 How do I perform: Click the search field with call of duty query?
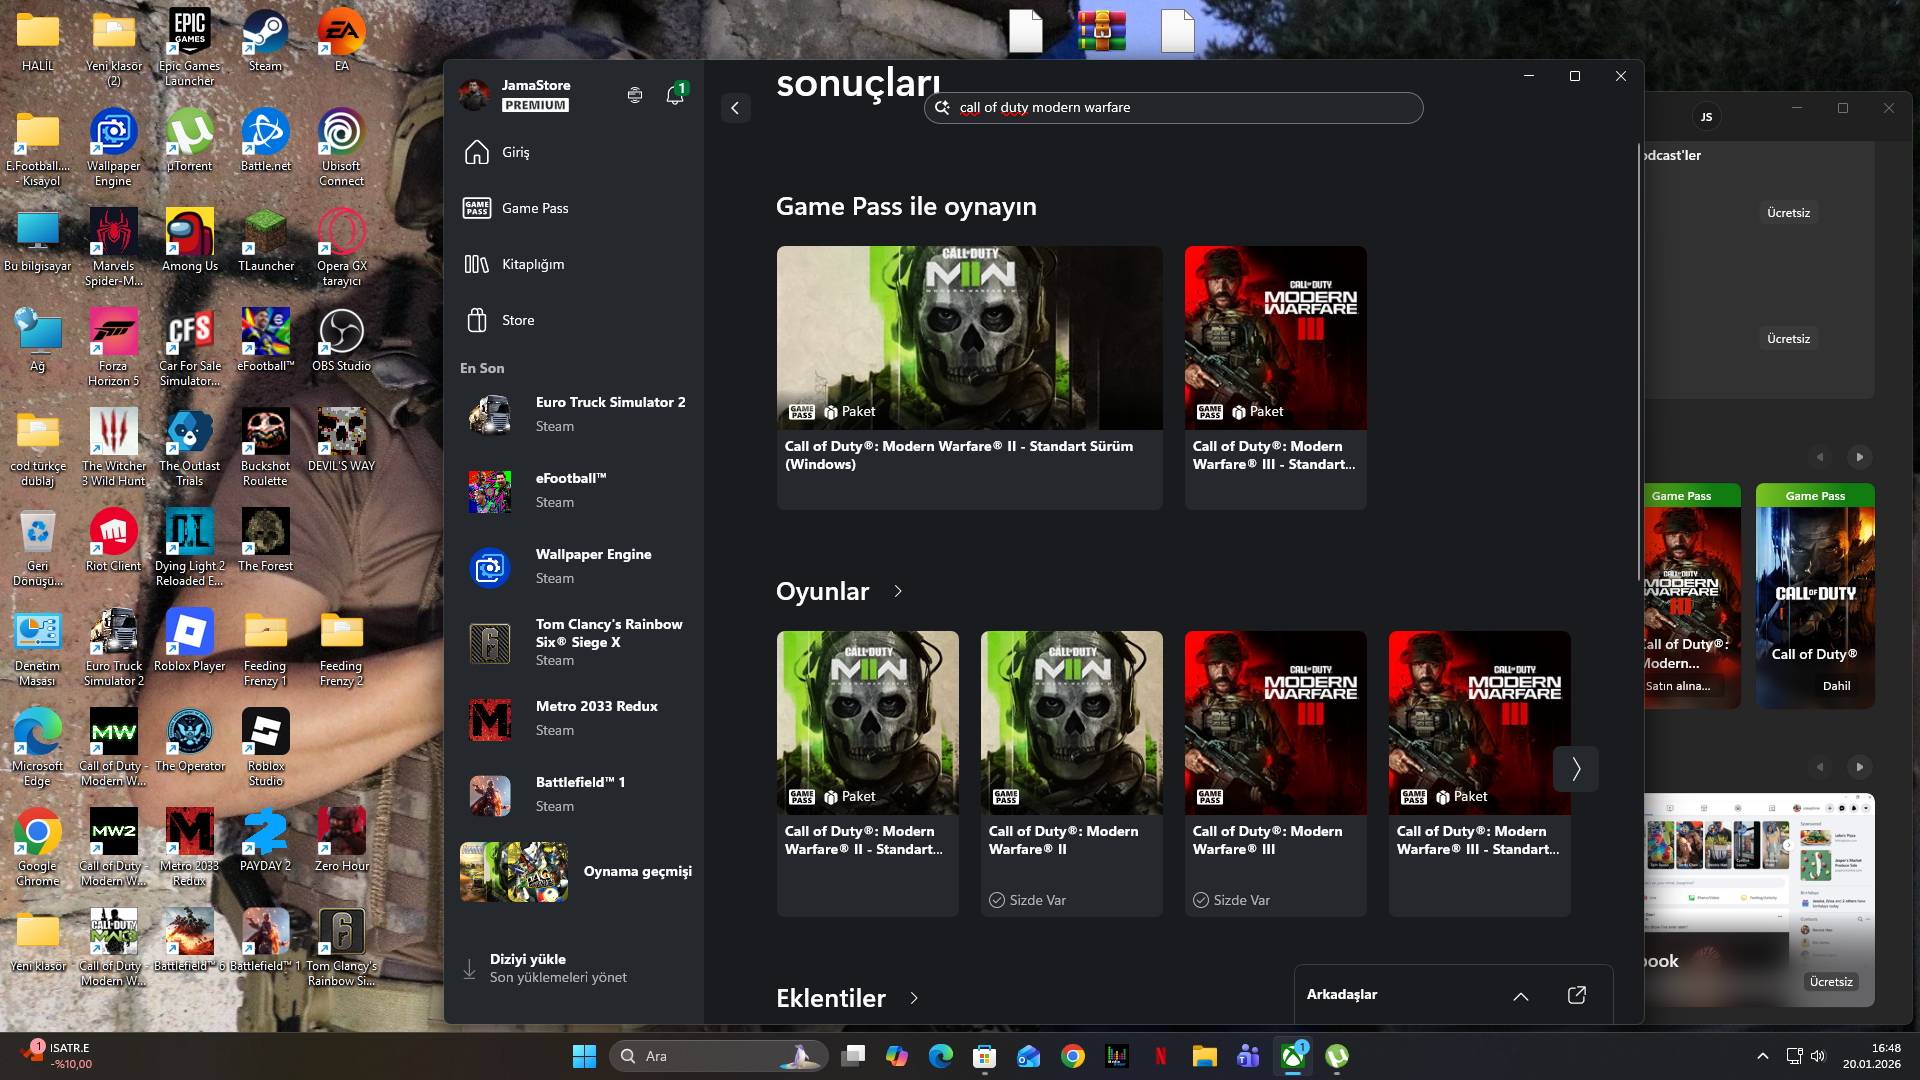(x=1173, y=108)
